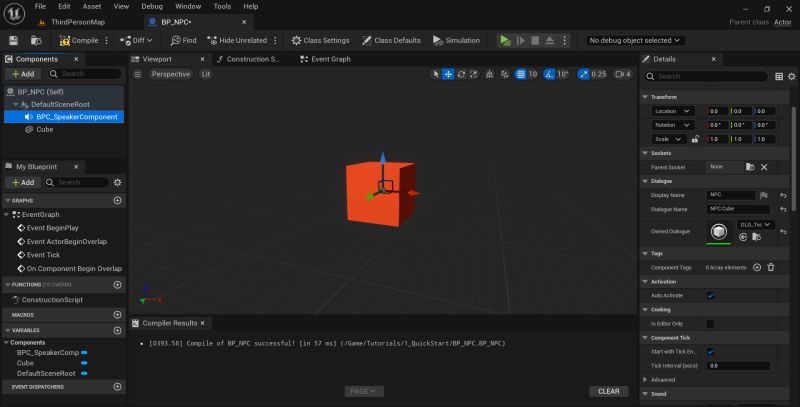
Task: Click the Stop simulation square button
Action: coord(535,40)
